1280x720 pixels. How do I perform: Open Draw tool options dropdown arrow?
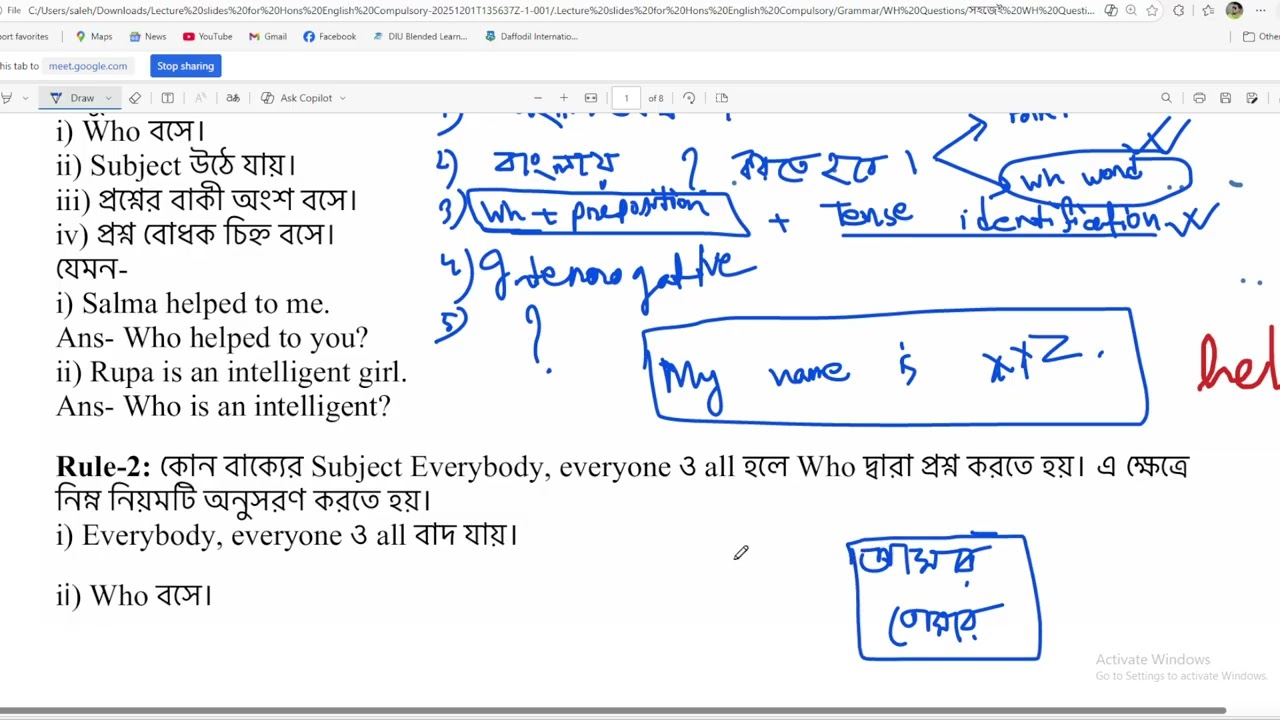click(x=108, y=98)
